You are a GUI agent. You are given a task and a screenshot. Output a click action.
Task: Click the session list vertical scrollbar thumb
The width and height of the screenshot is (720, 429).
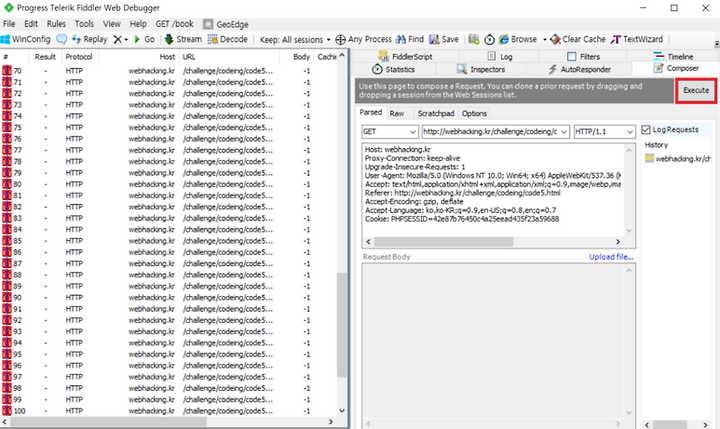pyautogui.click(x=342, y=325)
